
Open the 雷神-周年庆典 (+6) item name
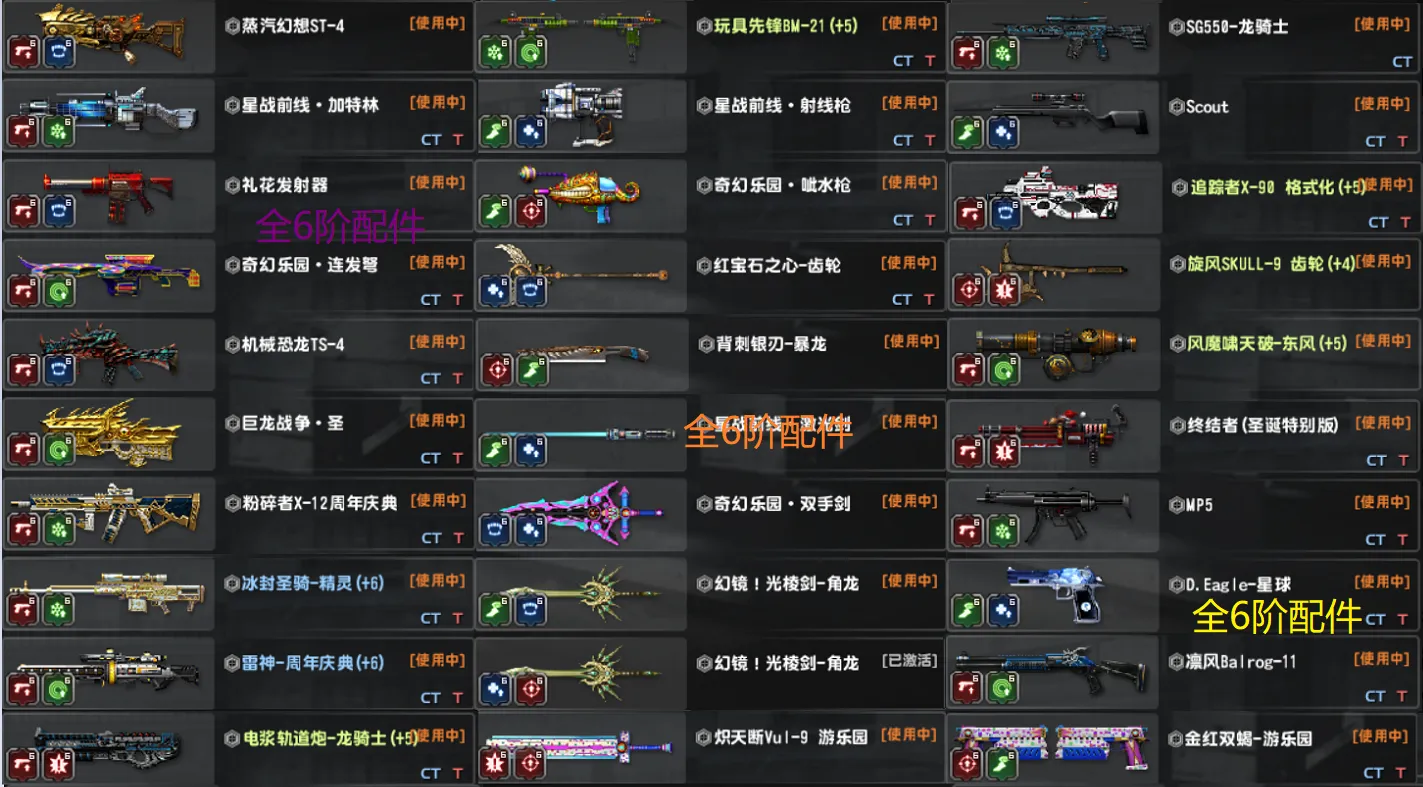313,663
